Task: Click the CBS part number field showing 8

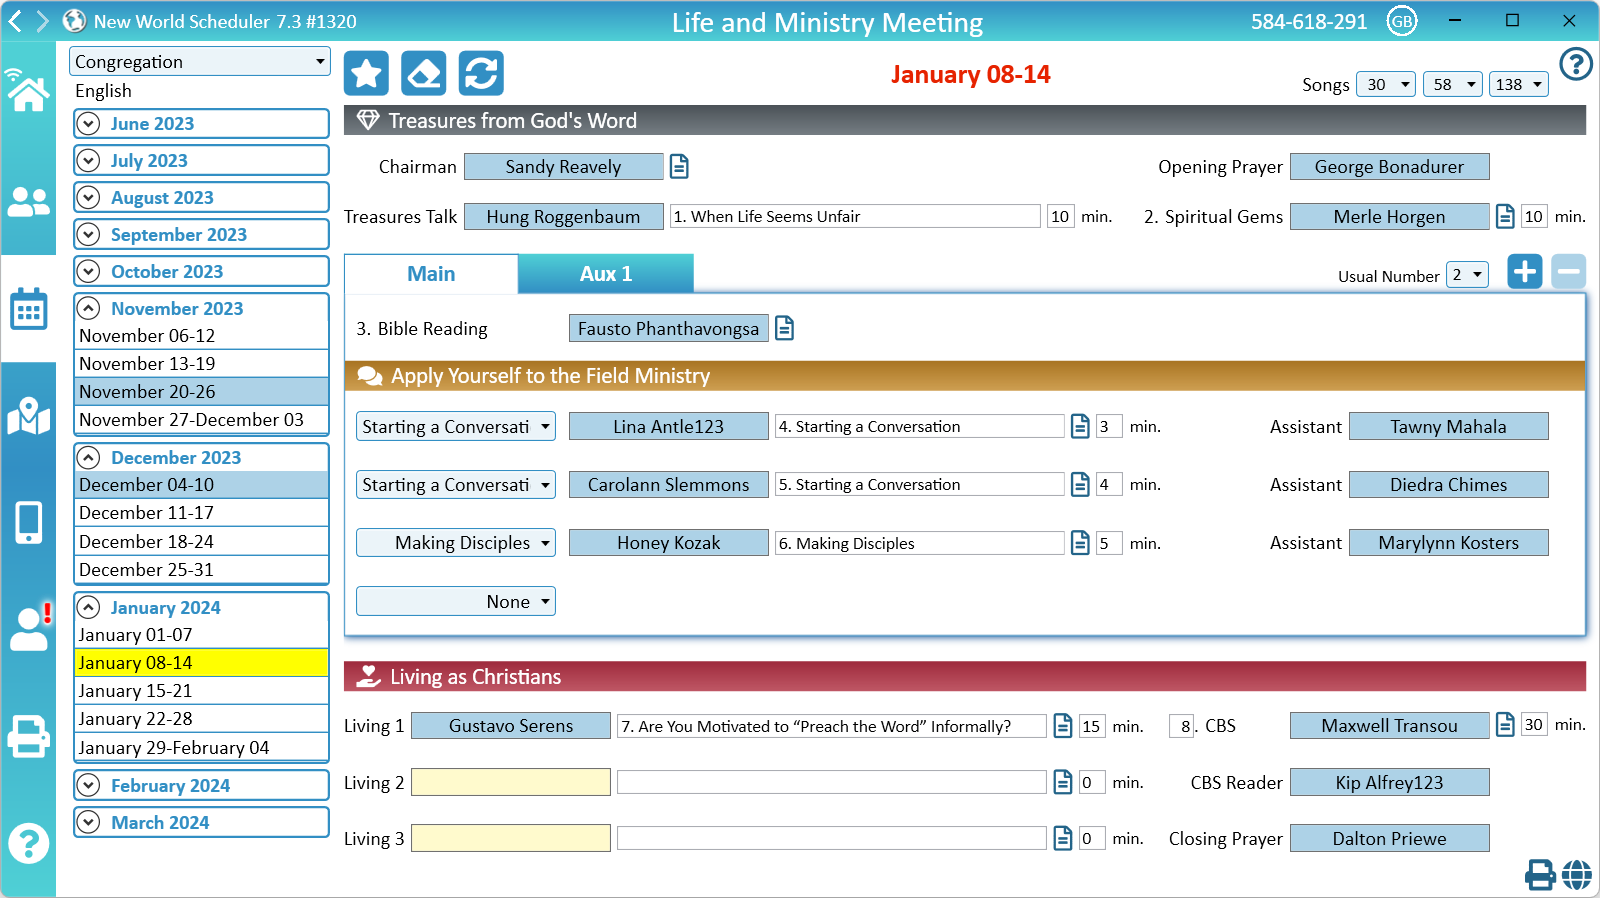Action: (1182, 726)
